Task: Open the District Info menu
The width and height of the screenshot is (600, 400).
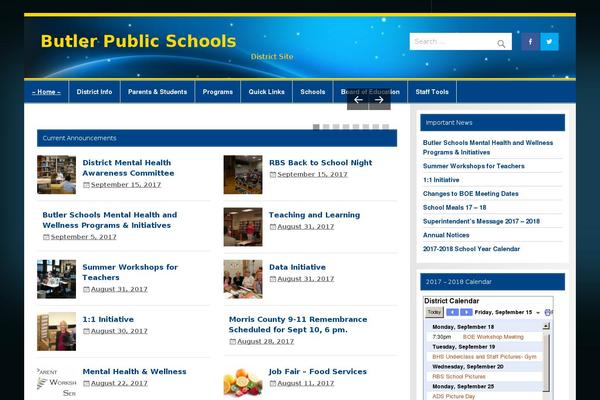Action: click(95, 92)
